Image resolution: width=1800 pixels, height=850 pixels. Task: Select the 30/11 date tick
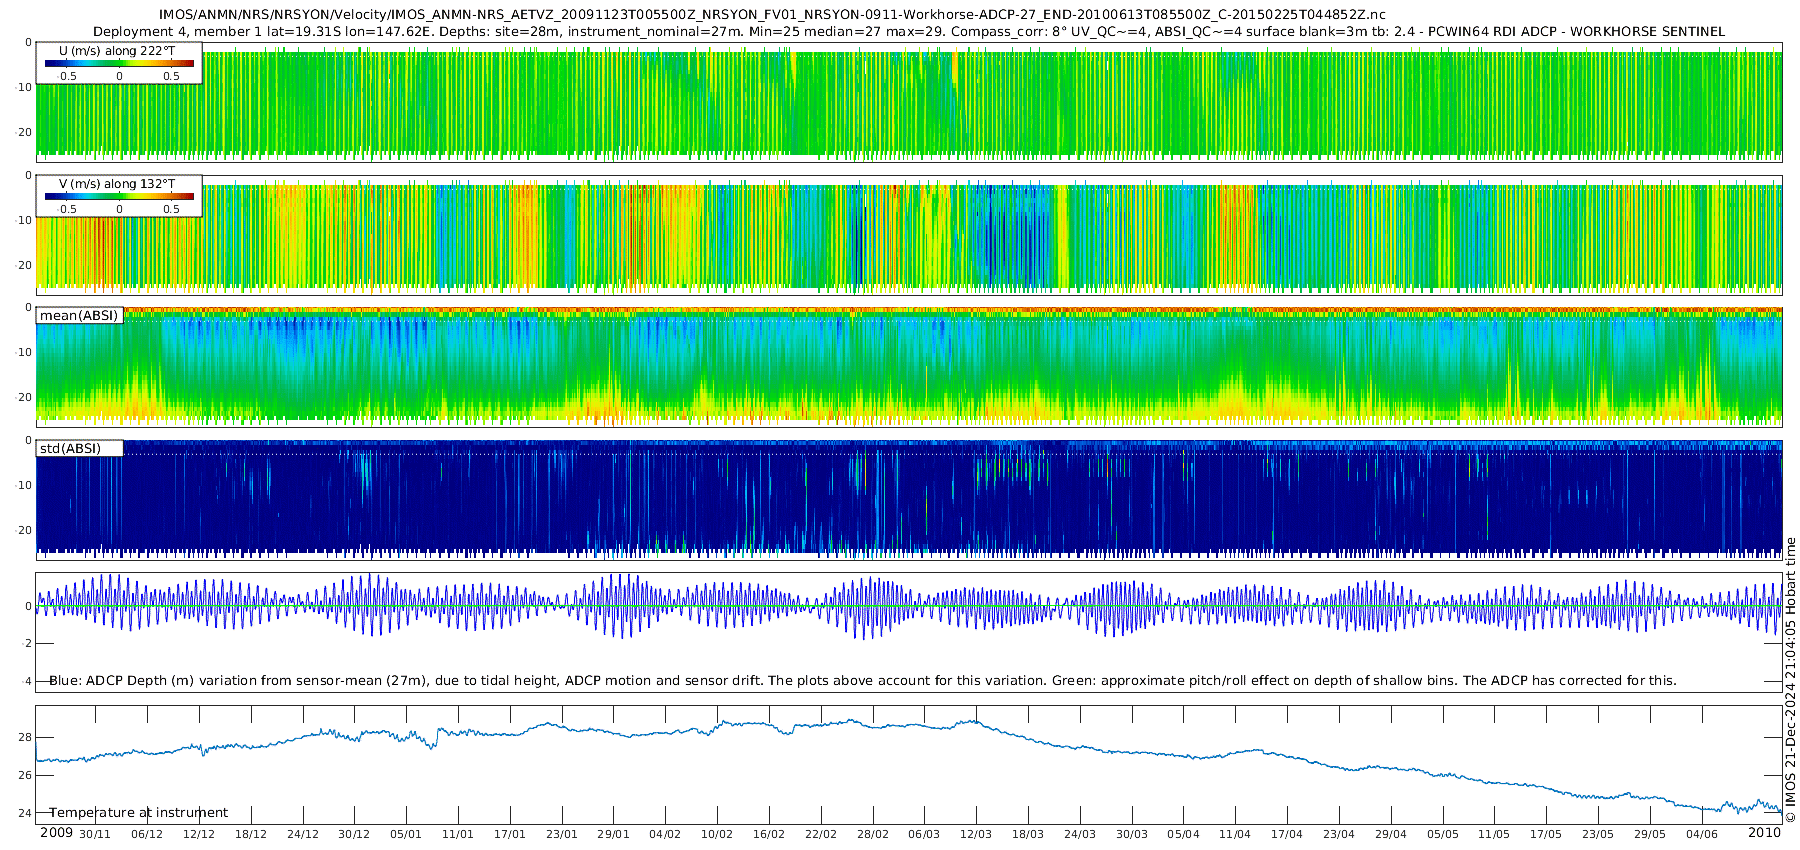[95, 834]
